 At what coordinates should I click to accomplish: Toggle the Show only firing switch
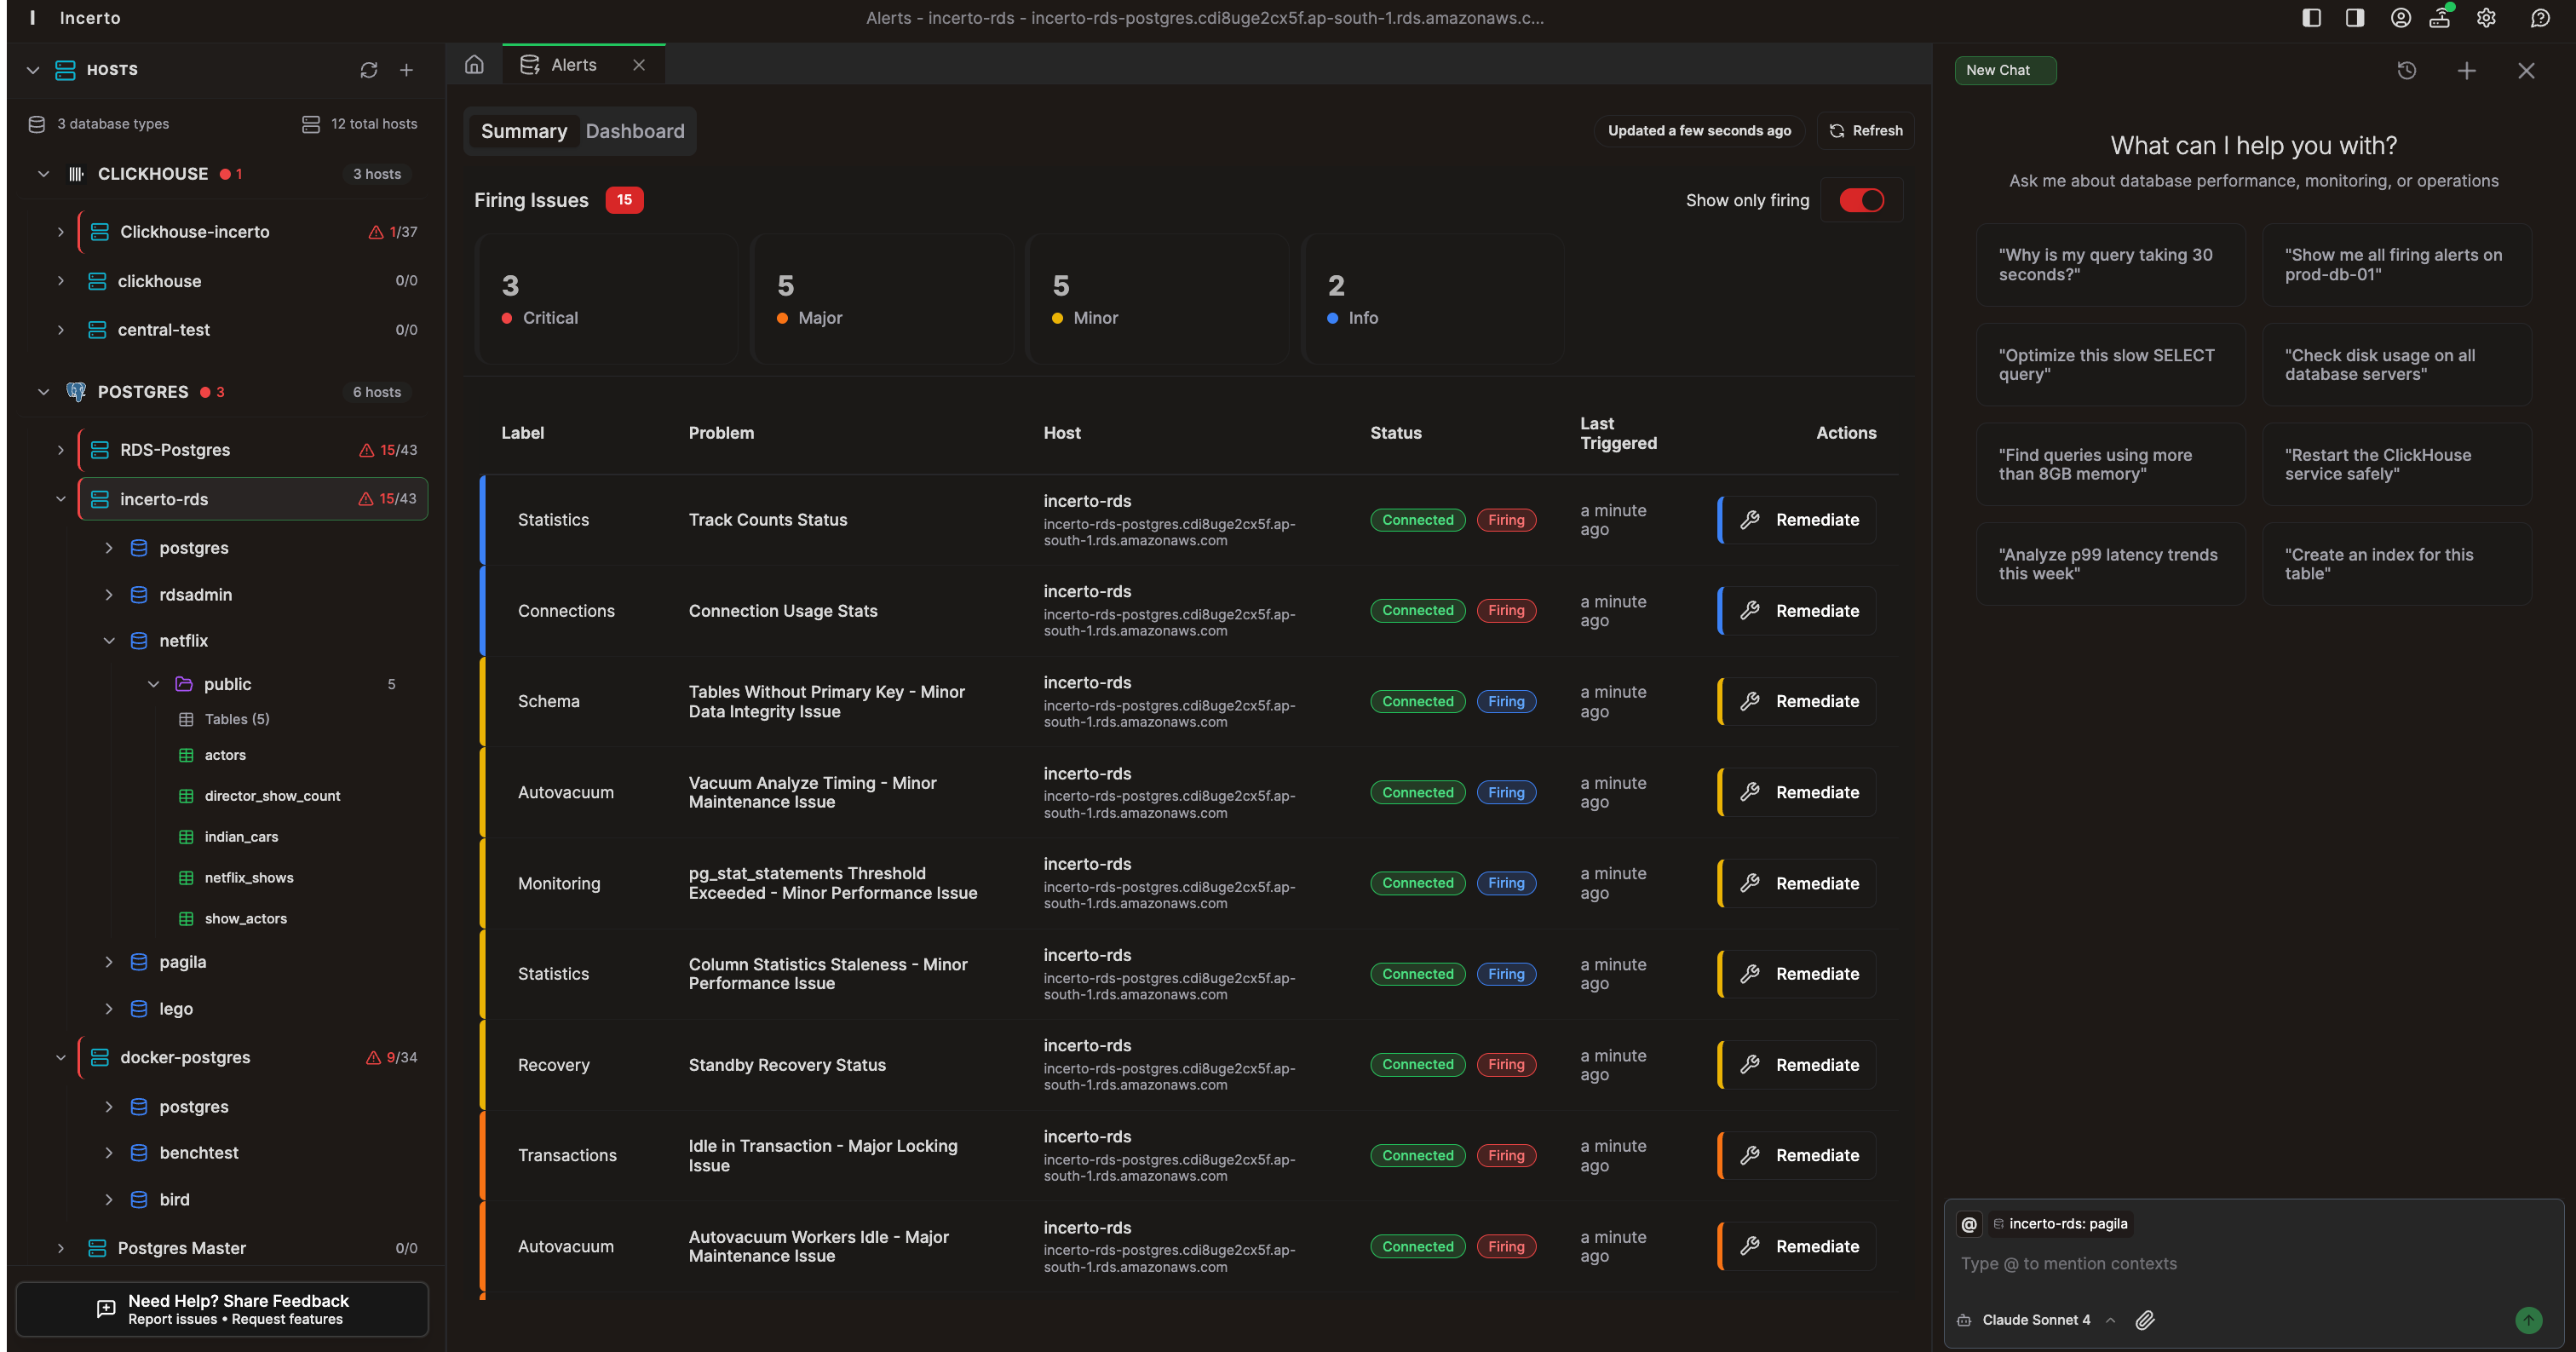(x=1861, y=200)
